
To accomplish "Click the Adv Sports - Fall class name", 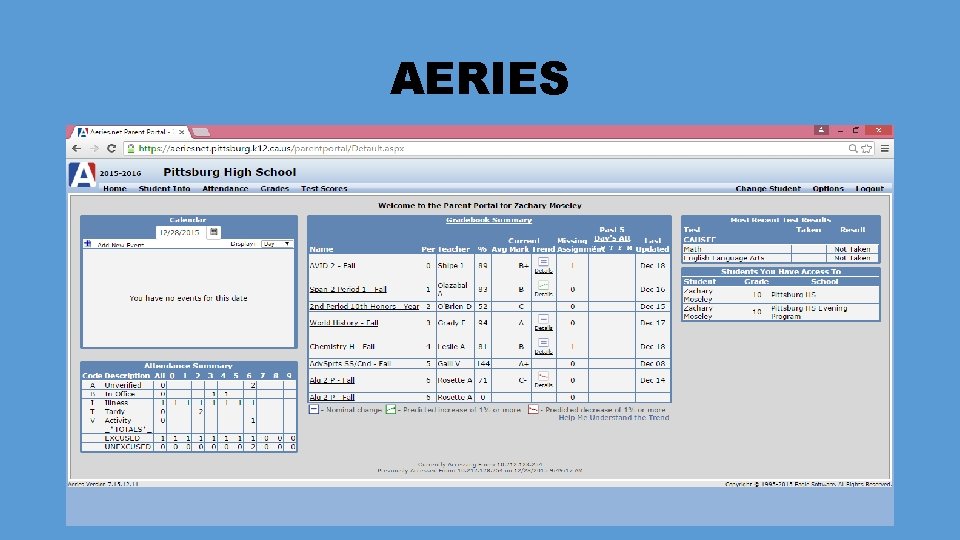I will pyautogui.click(x=350, y=364).
